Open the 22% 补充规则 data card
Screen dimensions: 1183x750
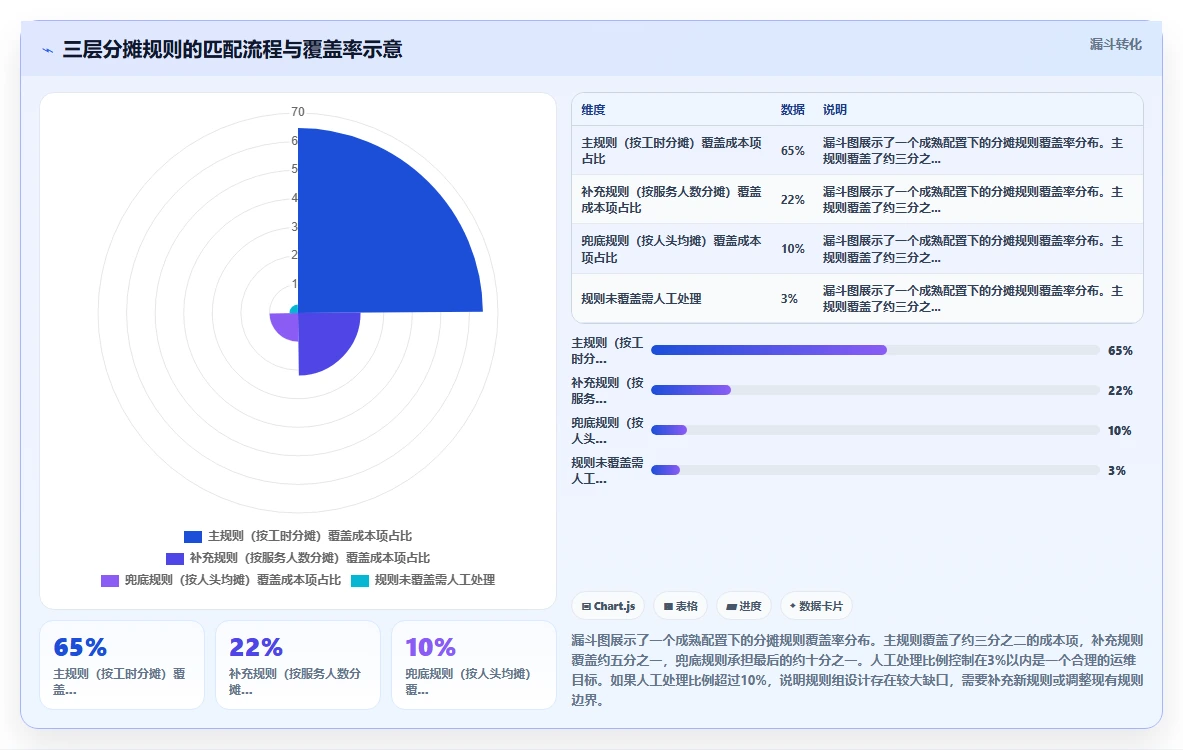click(x=298, y=665)
